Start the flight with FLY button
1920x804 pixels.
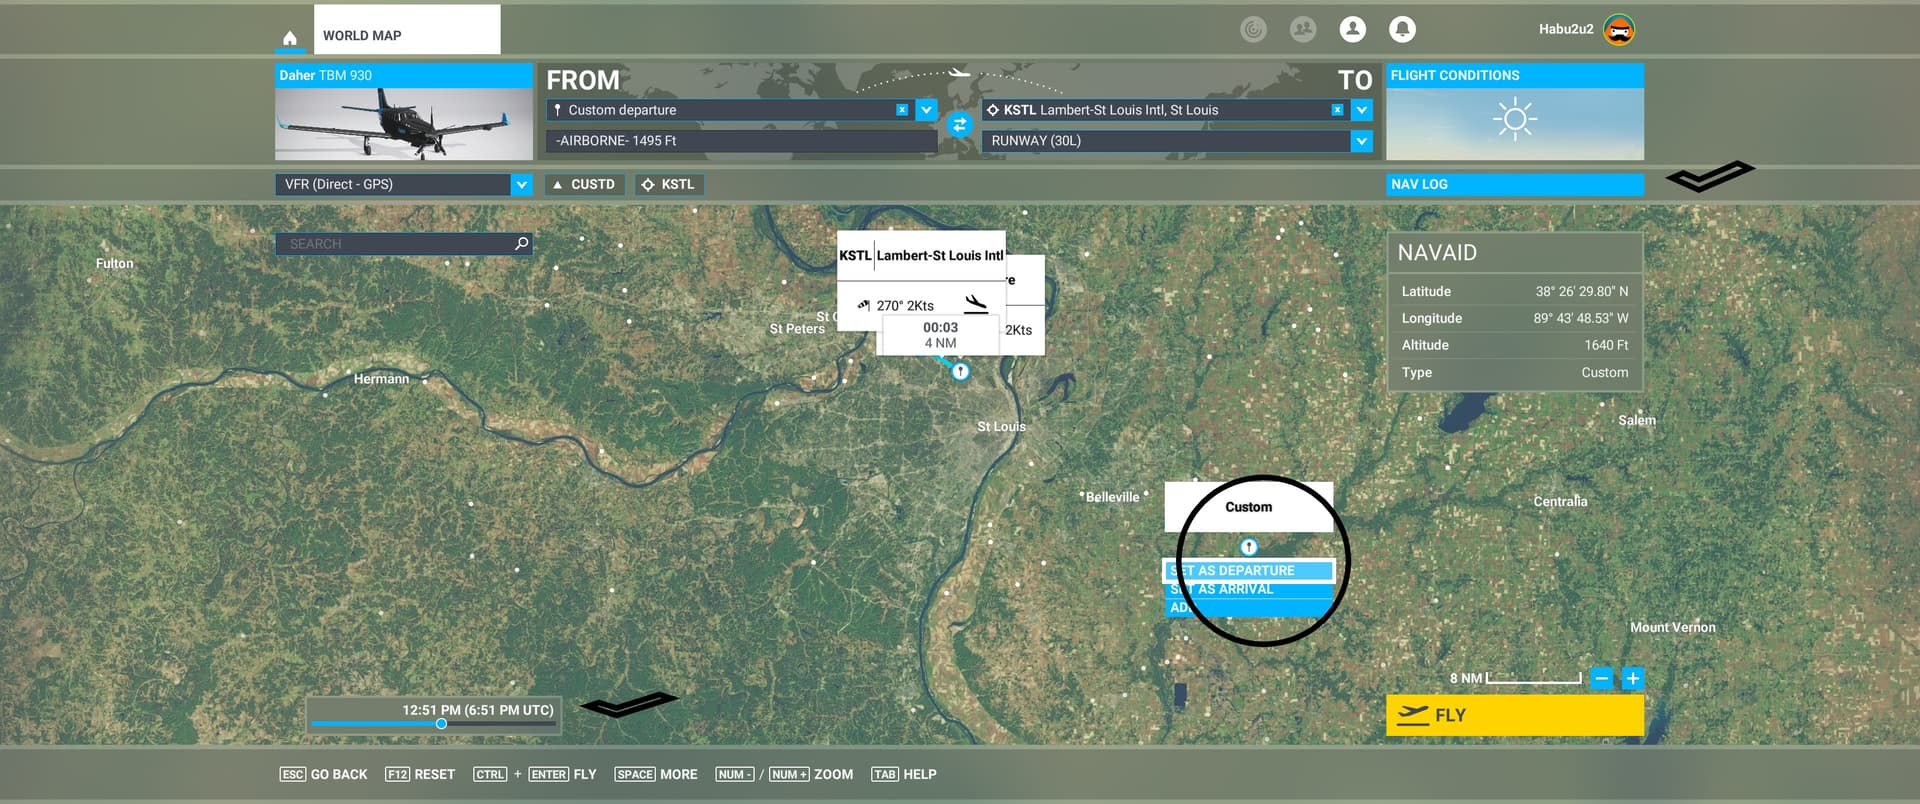(x=1515, y=715)
